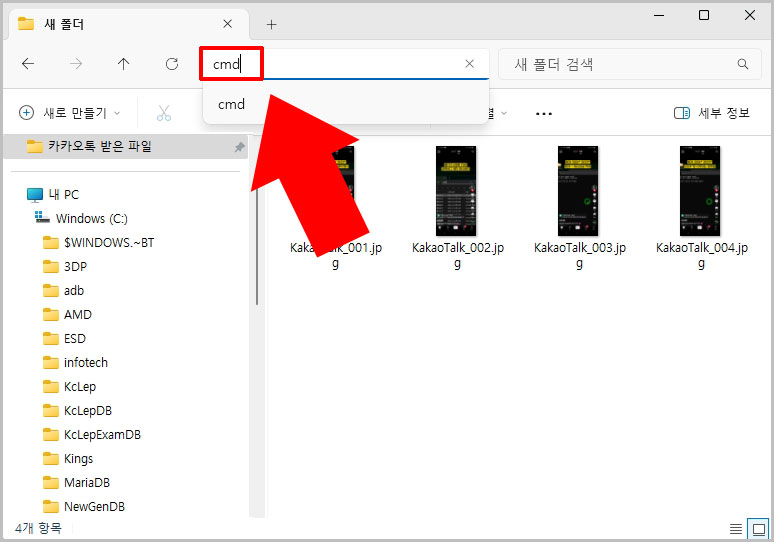
Task: Open the 새로 만들기 menu
Action: click(x=69, y=113)
